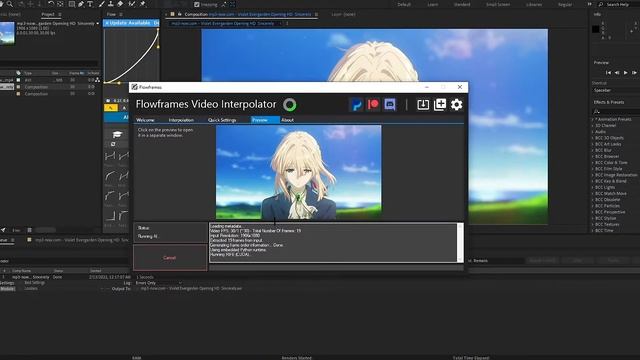Select the Roto Brush tool in After Effects
640x360 pixels.
pos(132,4)
